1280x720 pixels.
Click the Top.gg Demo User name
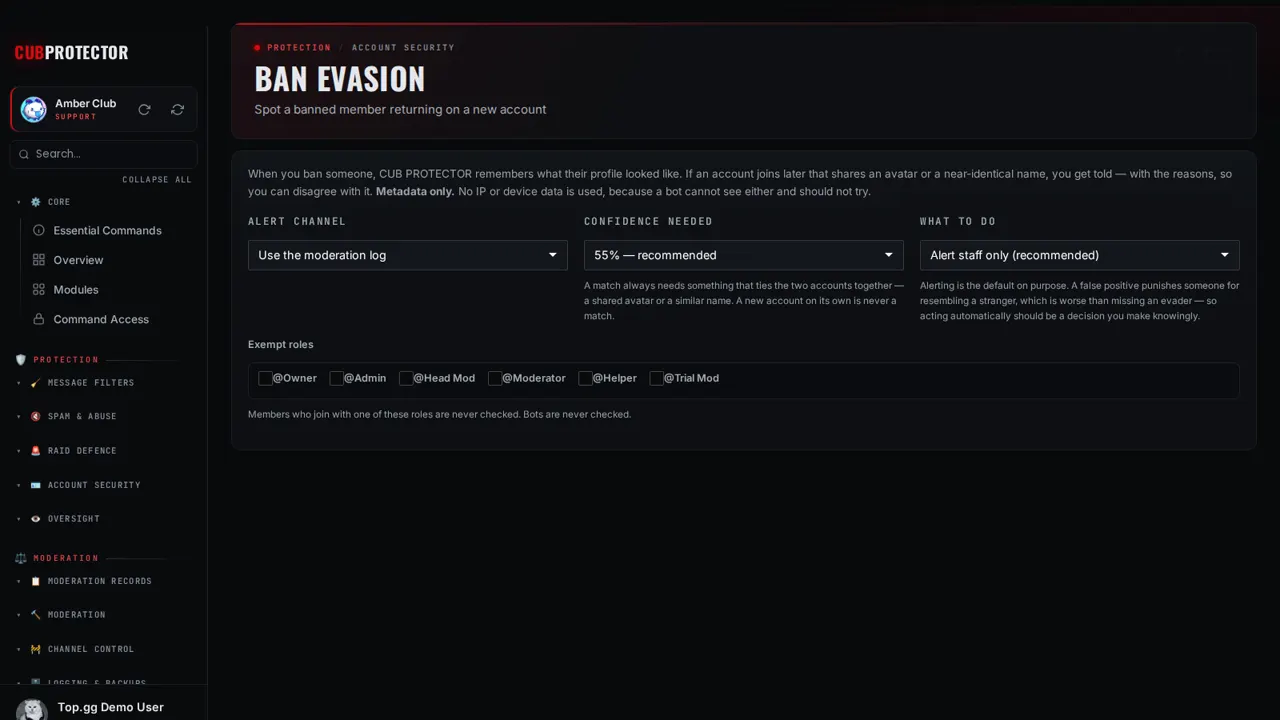tap(111, 707)
